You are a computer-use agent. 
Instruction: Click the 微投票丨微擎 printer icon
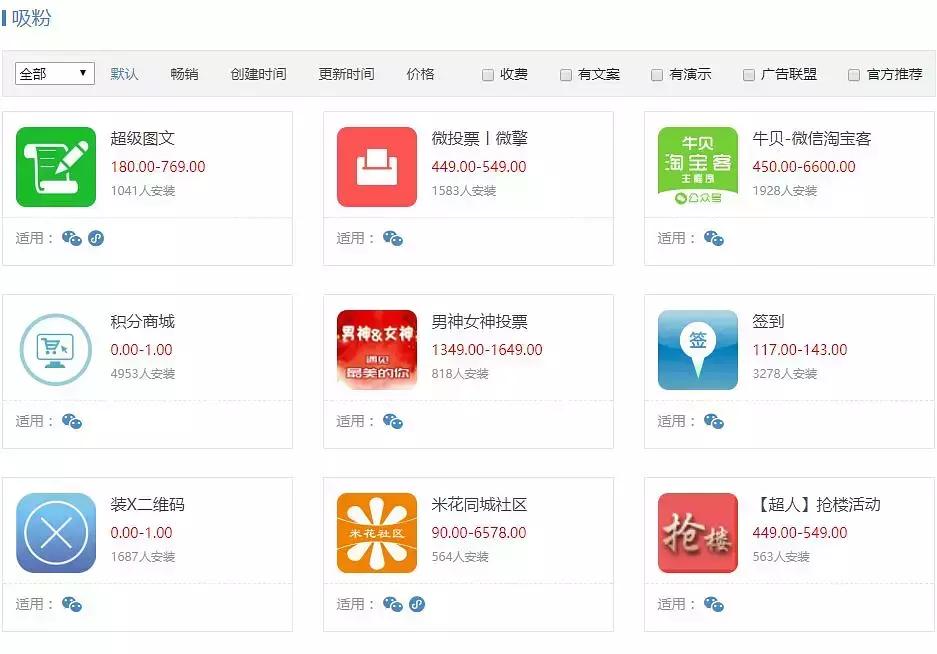pos(376,166)
